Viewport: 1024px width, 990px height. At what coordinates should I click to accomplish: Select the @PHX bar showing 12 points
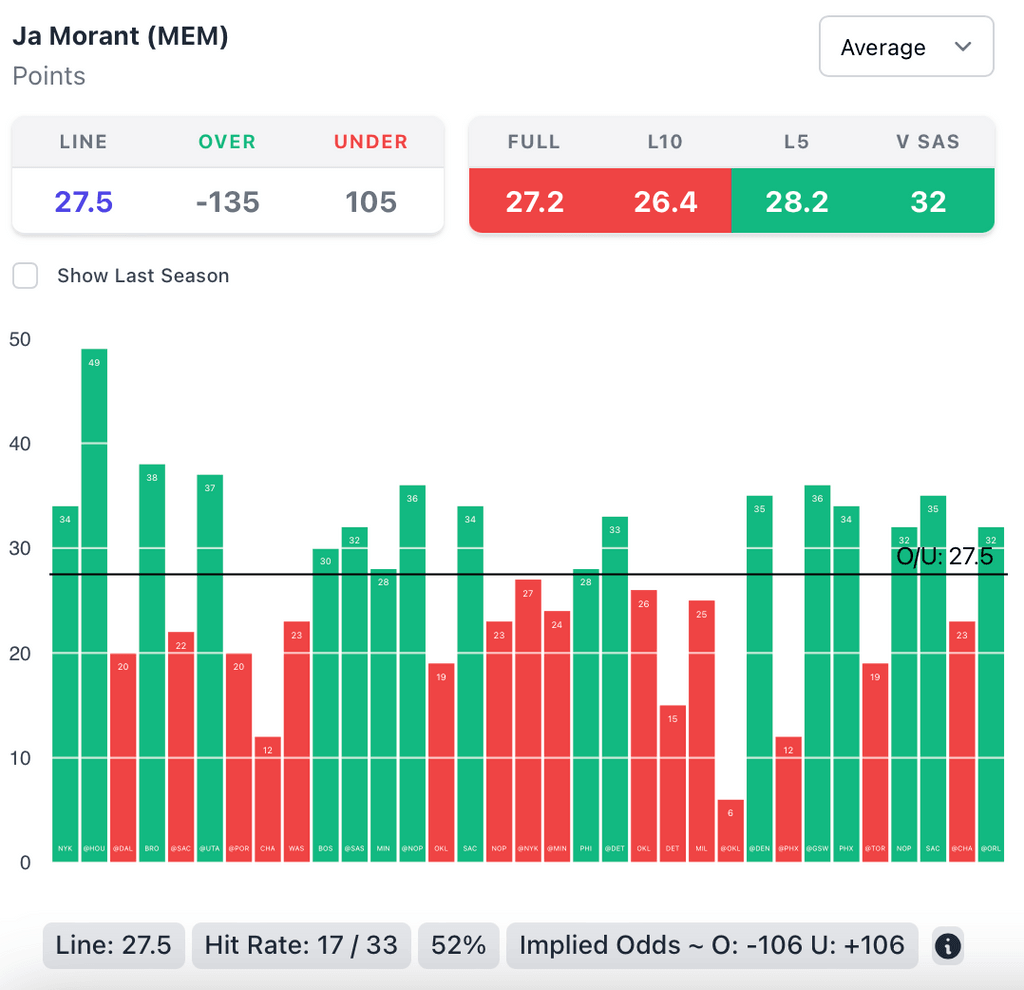[788, 799]
